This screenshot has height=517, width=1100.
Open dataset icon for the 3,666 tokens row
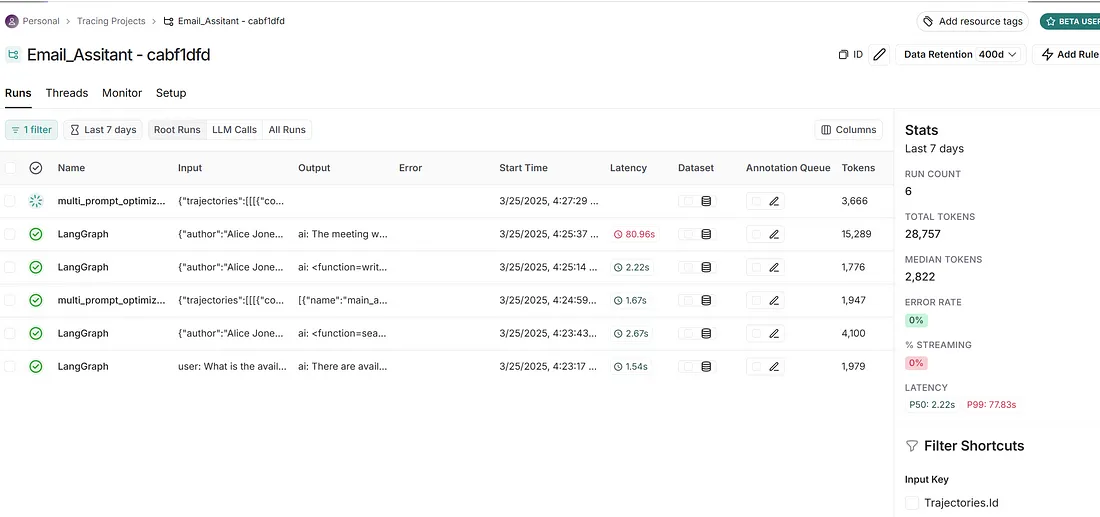click(706, 201)
